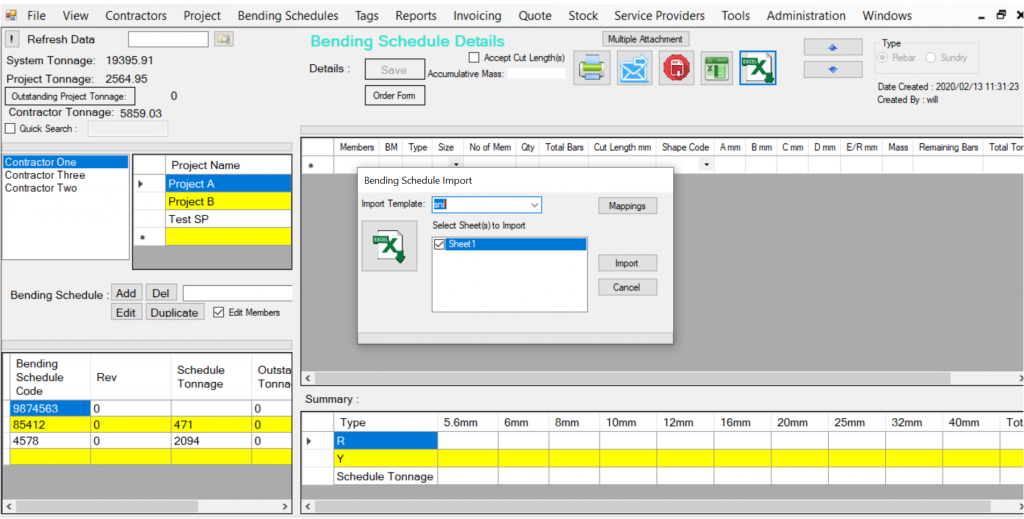Click the printer icon in the toolbar
Screen dimensions: 1024x519
point(591,69)
